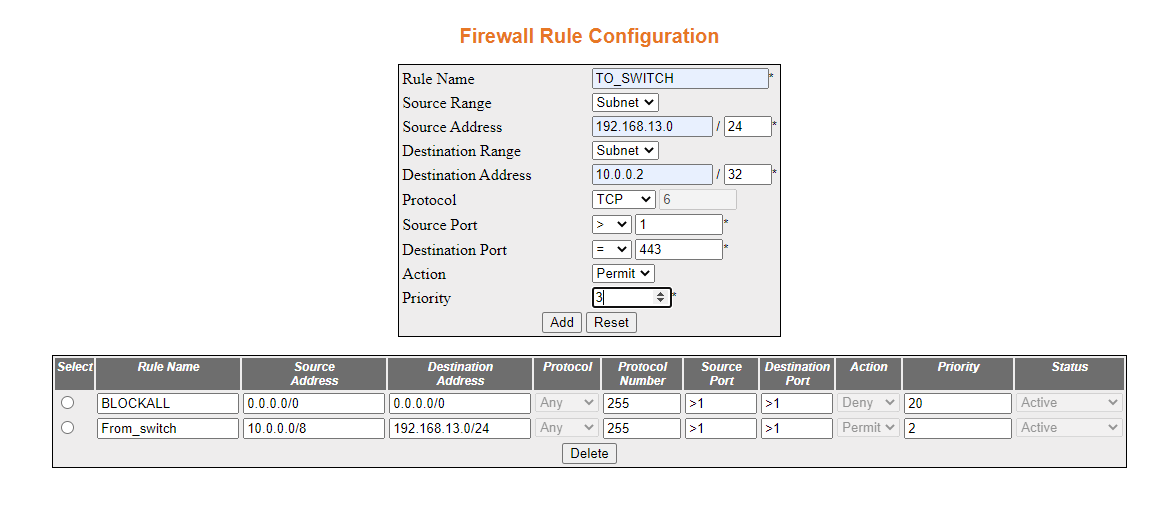Viewport: 1159px width, 509px height.
Task: Click the Delete button
Action: click(589, 454)
